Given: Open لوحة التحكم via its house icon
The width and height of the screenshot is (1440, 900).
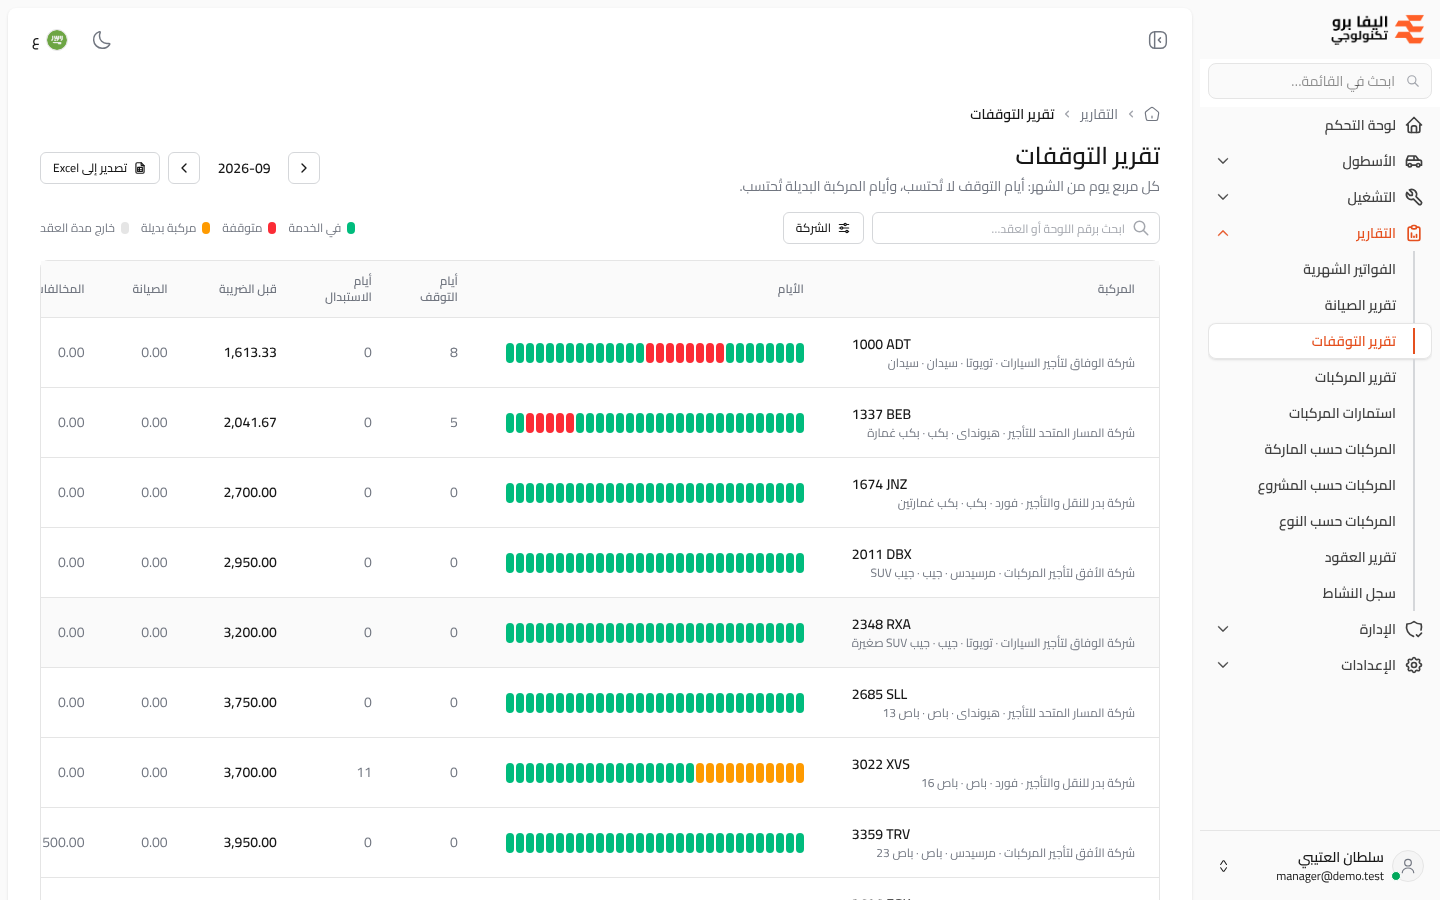Looking at the screenshot, I should tap(1414, 125).
